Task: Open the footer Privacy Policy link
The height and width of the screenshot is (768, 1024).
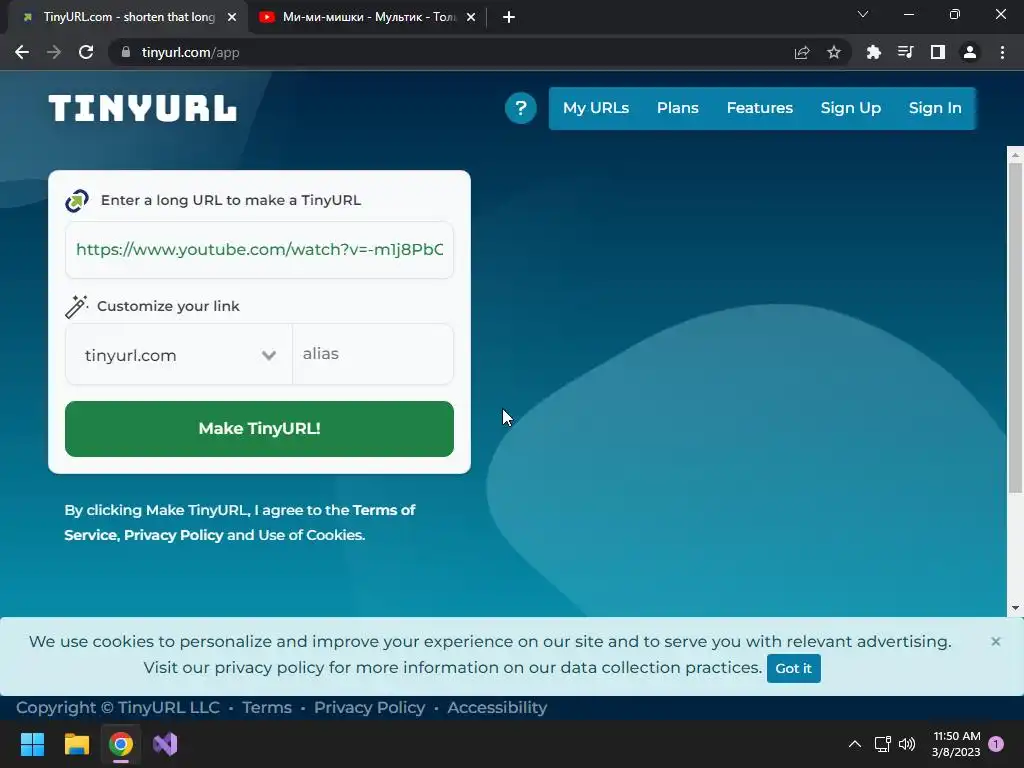Action: tap(369, 707)
